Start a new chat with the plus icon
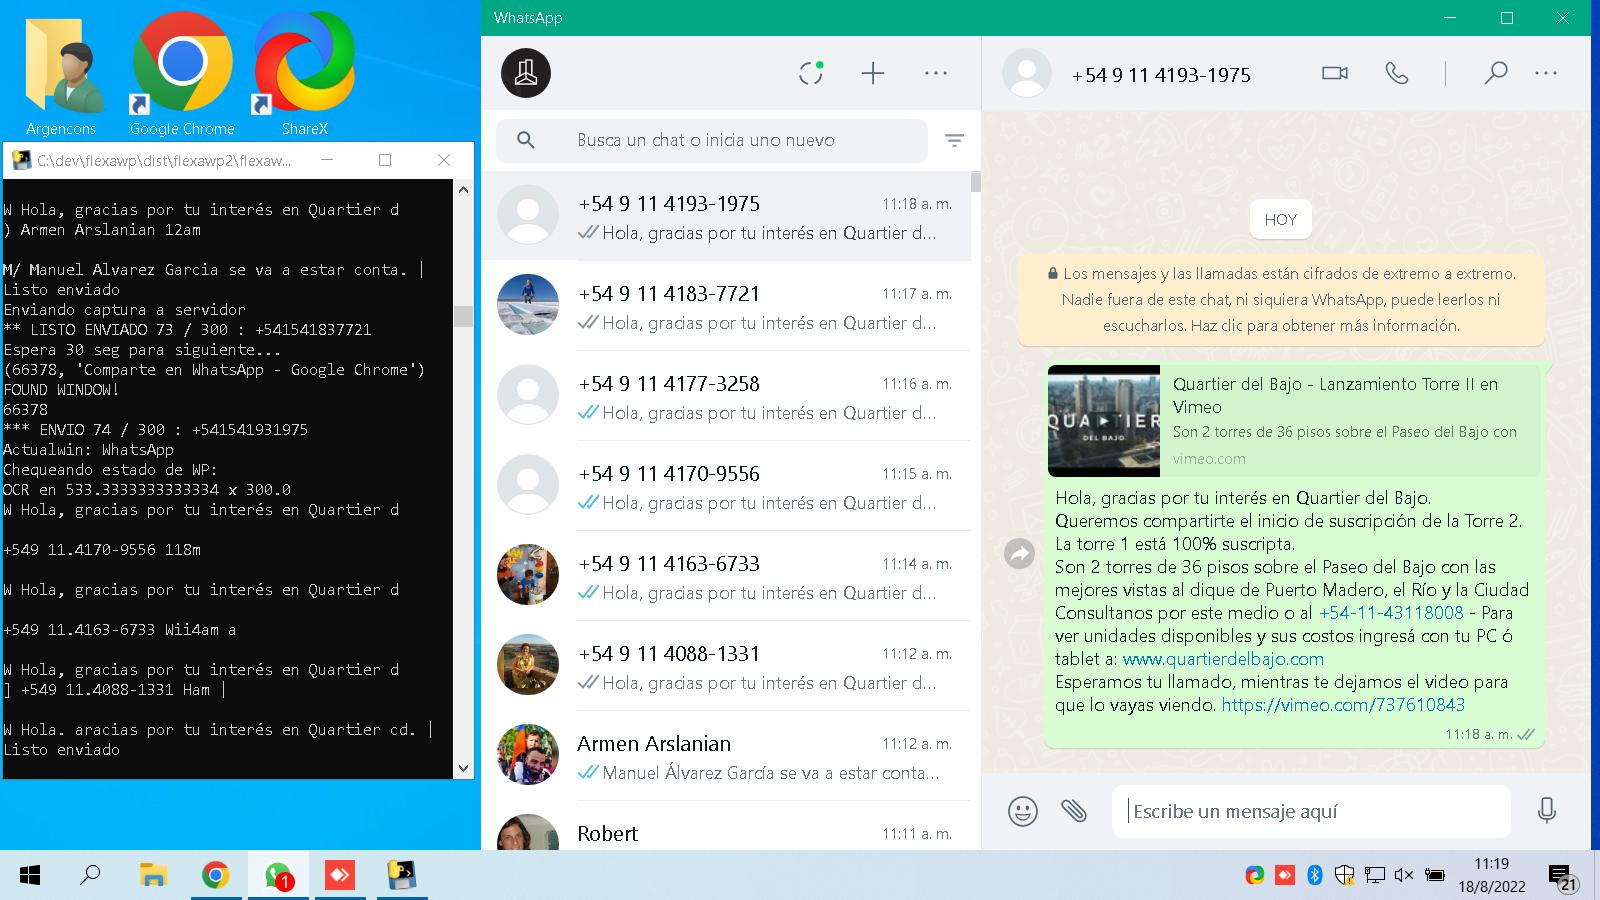The width and height of the screenshot is (1600, 900). (x=873, y=73)
